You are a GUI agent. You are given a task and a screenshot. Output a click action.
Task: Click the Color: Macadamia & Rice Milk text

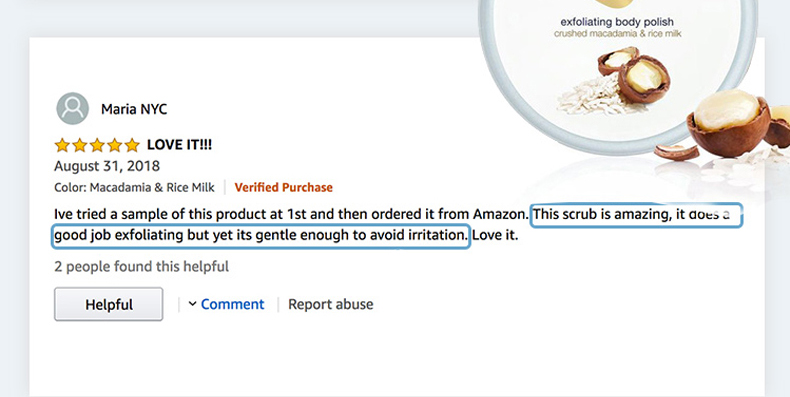coord(135,187)
